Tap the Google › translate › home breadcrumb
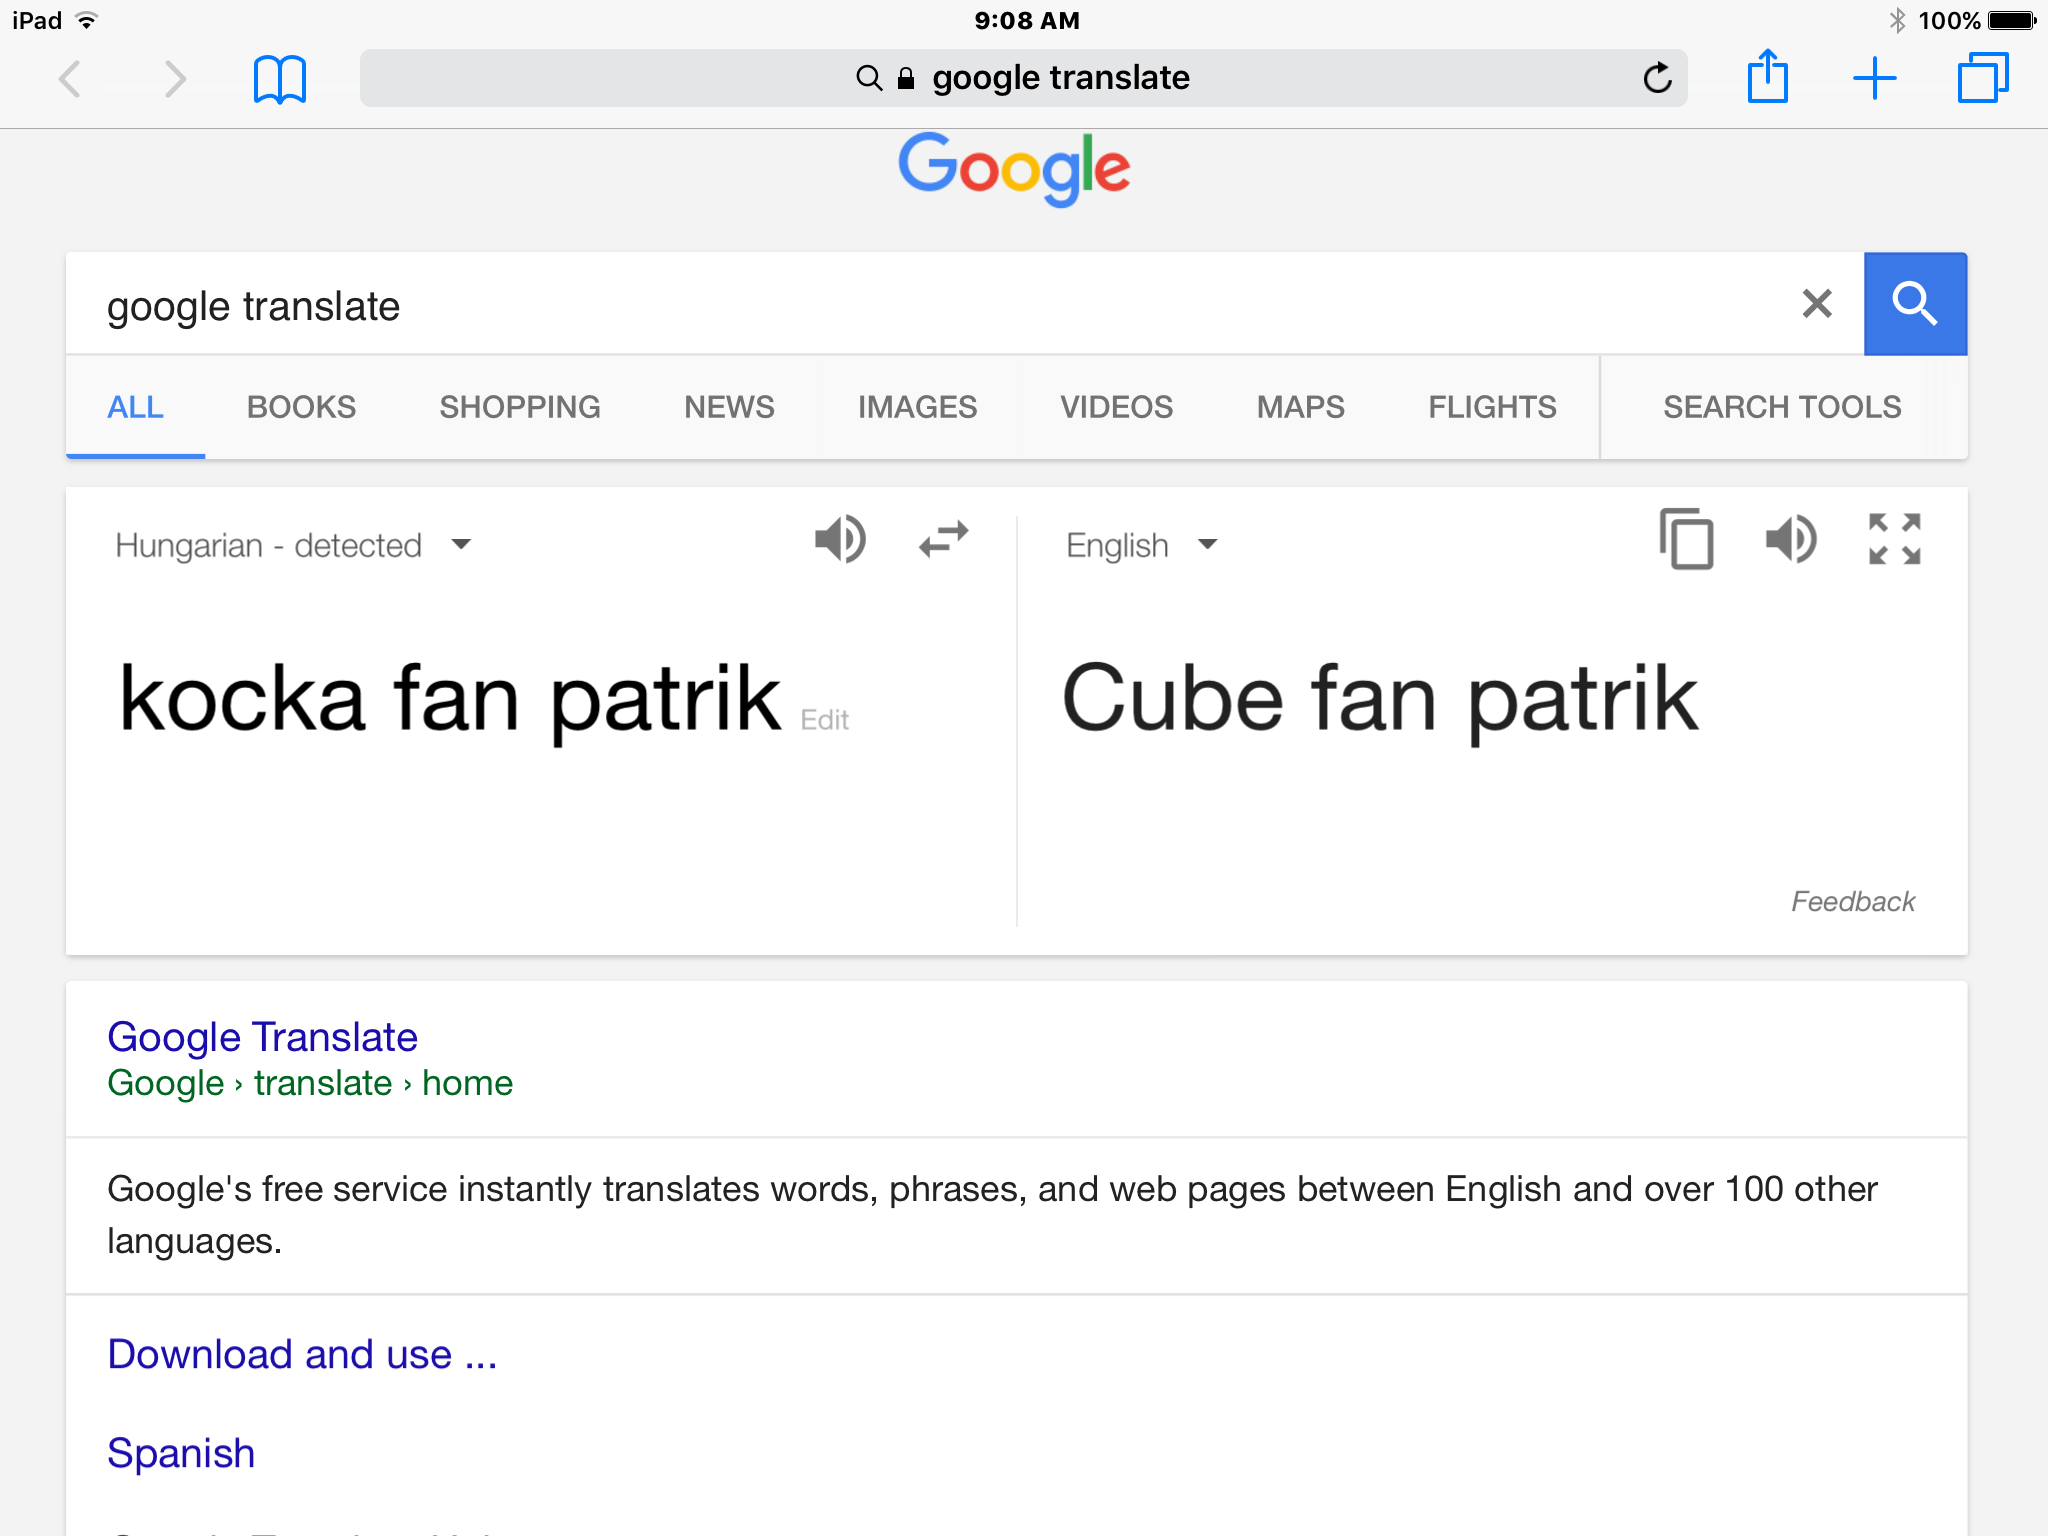The image size is (2048, 1536). (310, 1083)
